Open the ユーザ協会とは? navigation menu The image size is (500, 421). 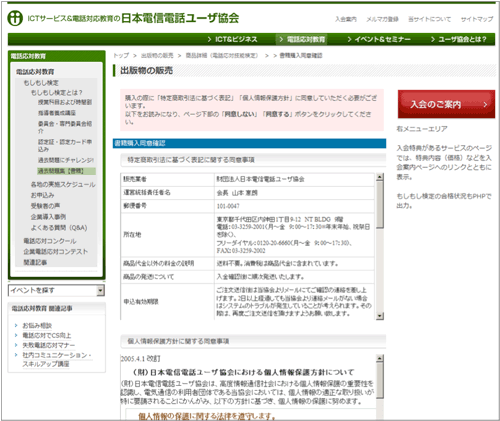(x=458, y=39)
